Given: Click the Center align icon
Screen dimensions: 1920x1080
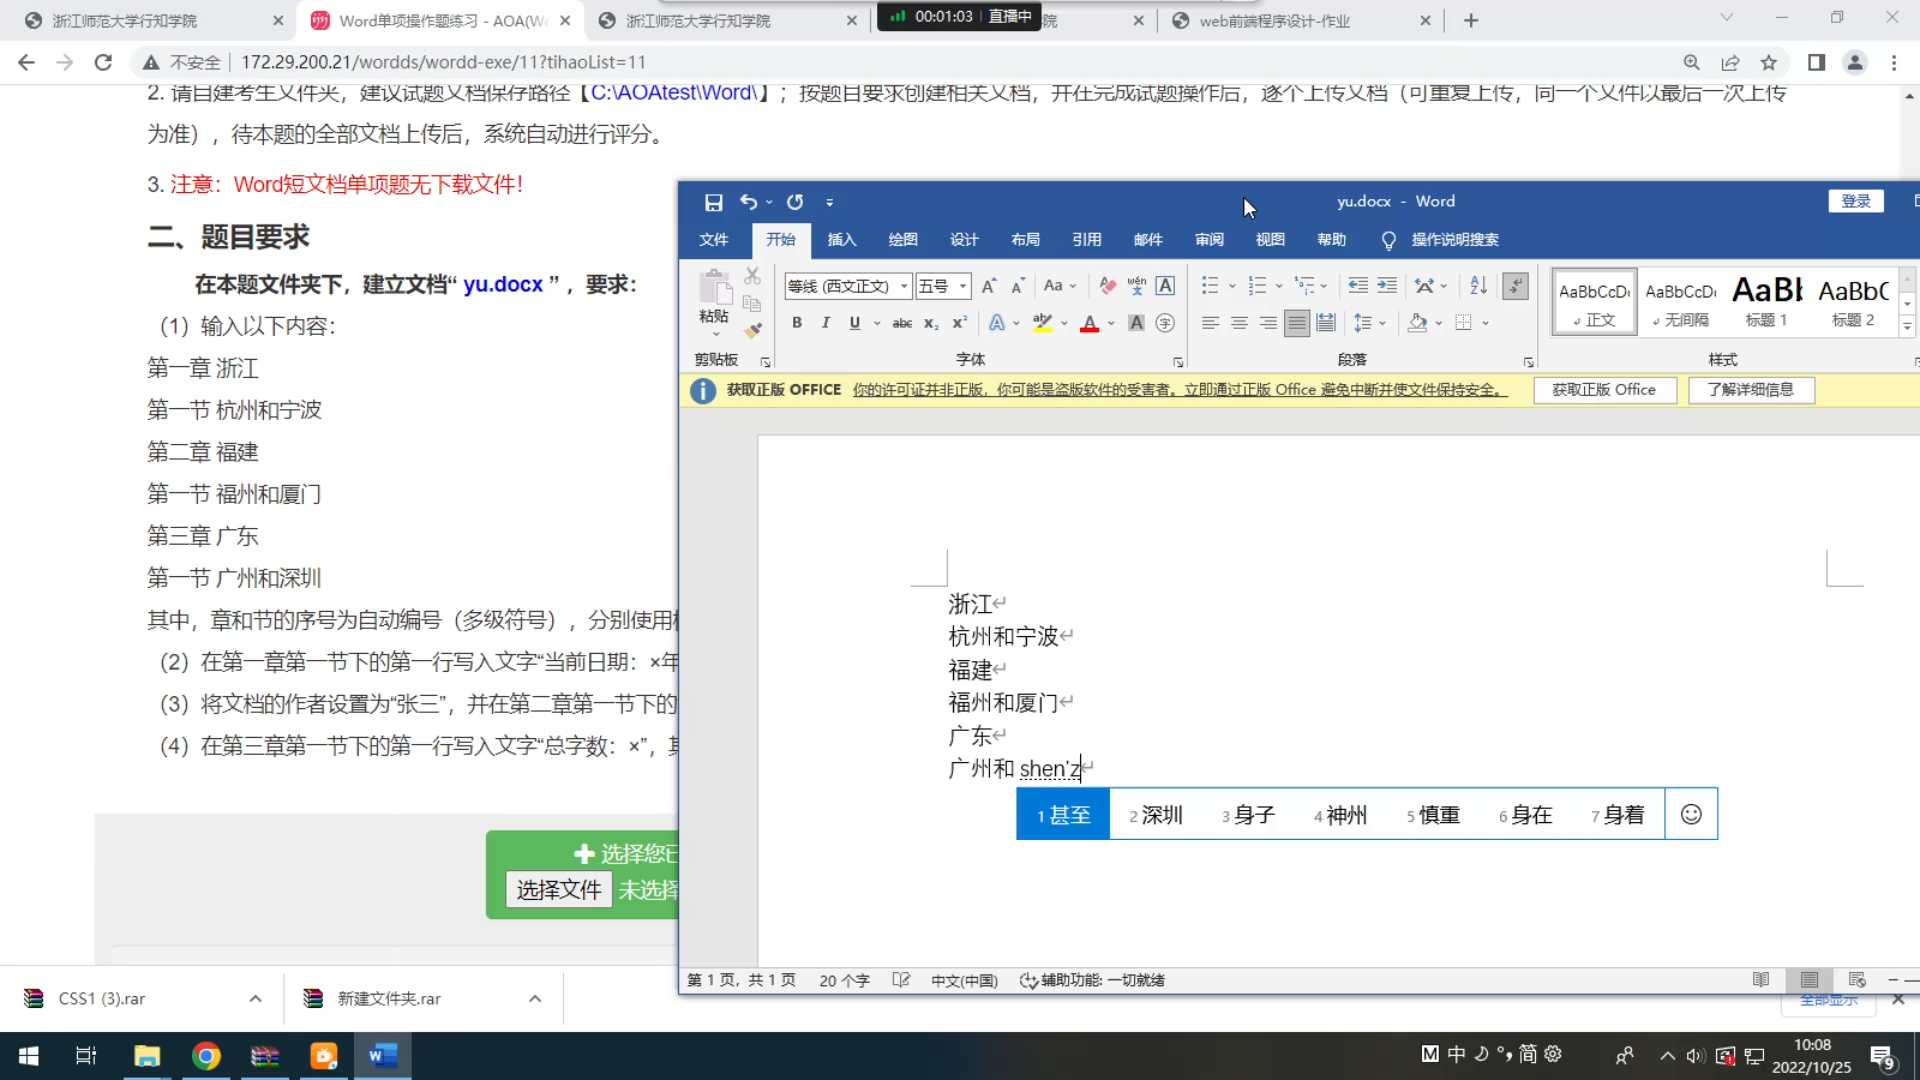Looking at the screenshot, I should [1239, 323].
